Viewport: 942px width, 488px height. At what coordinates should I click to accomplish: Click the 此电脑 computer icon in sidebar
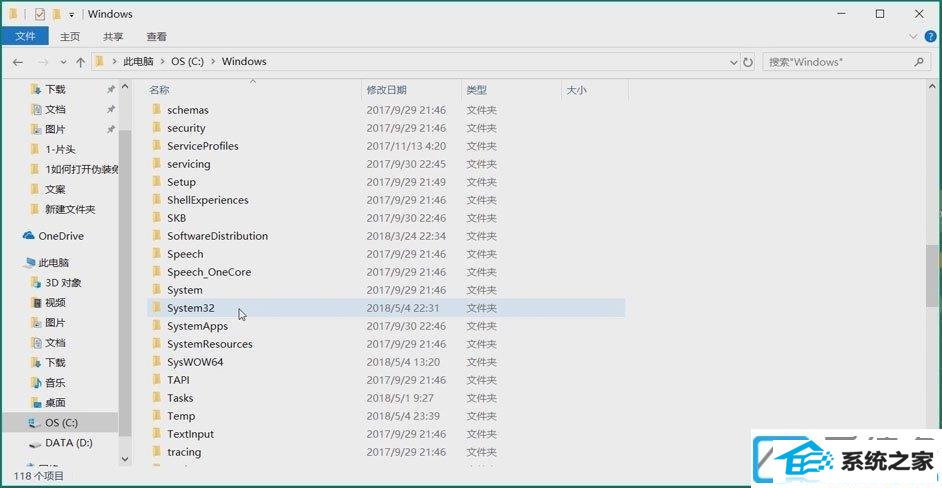pos(29,263)
